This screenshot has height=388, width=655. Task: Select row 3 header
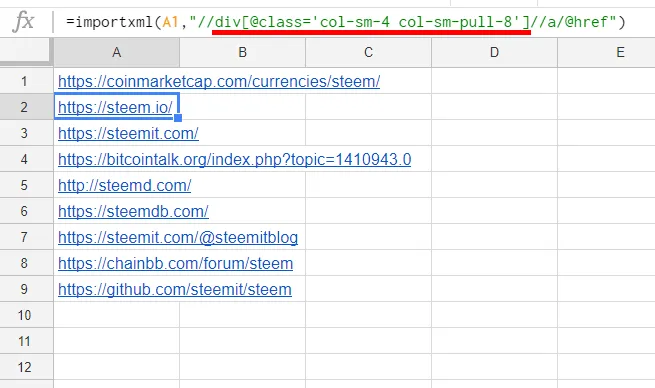[24, 133]
